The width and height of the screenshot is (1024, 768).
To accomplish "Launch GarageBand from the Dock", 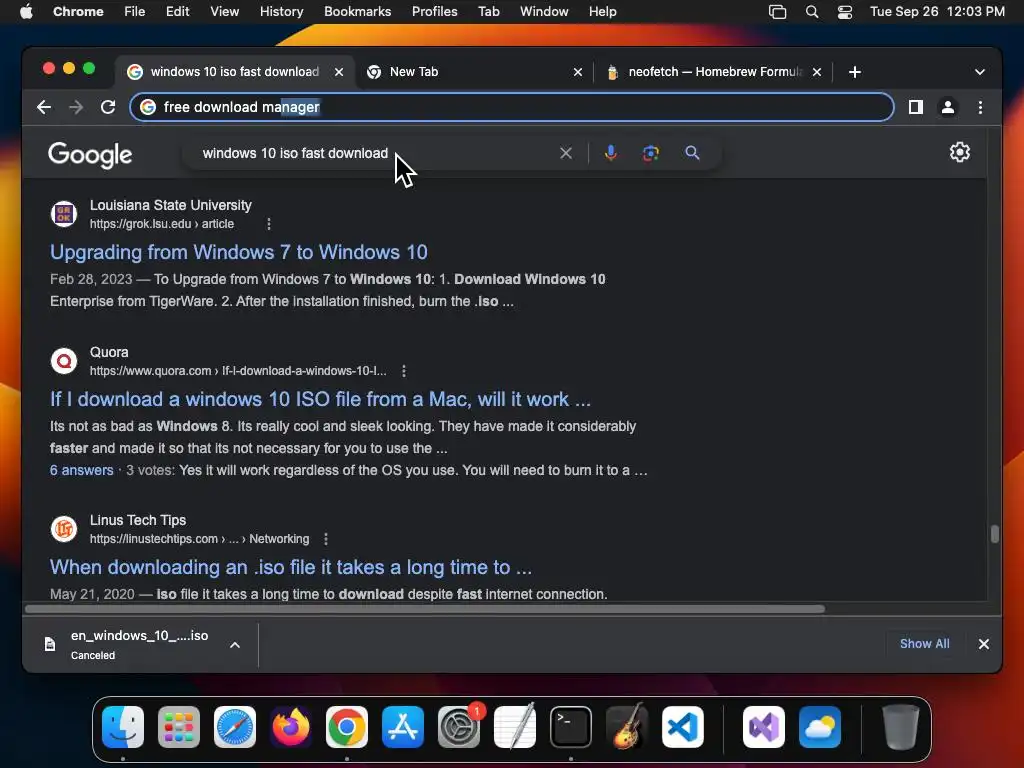I will pos(627,727).
